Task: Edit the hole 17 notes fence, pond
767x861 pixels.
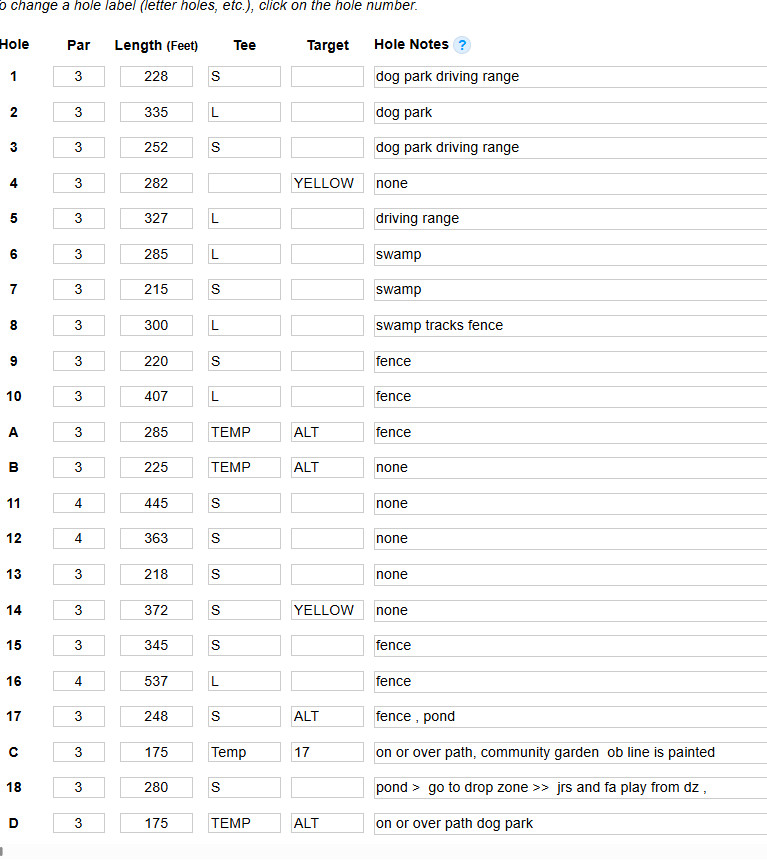Action: point(570,716)
